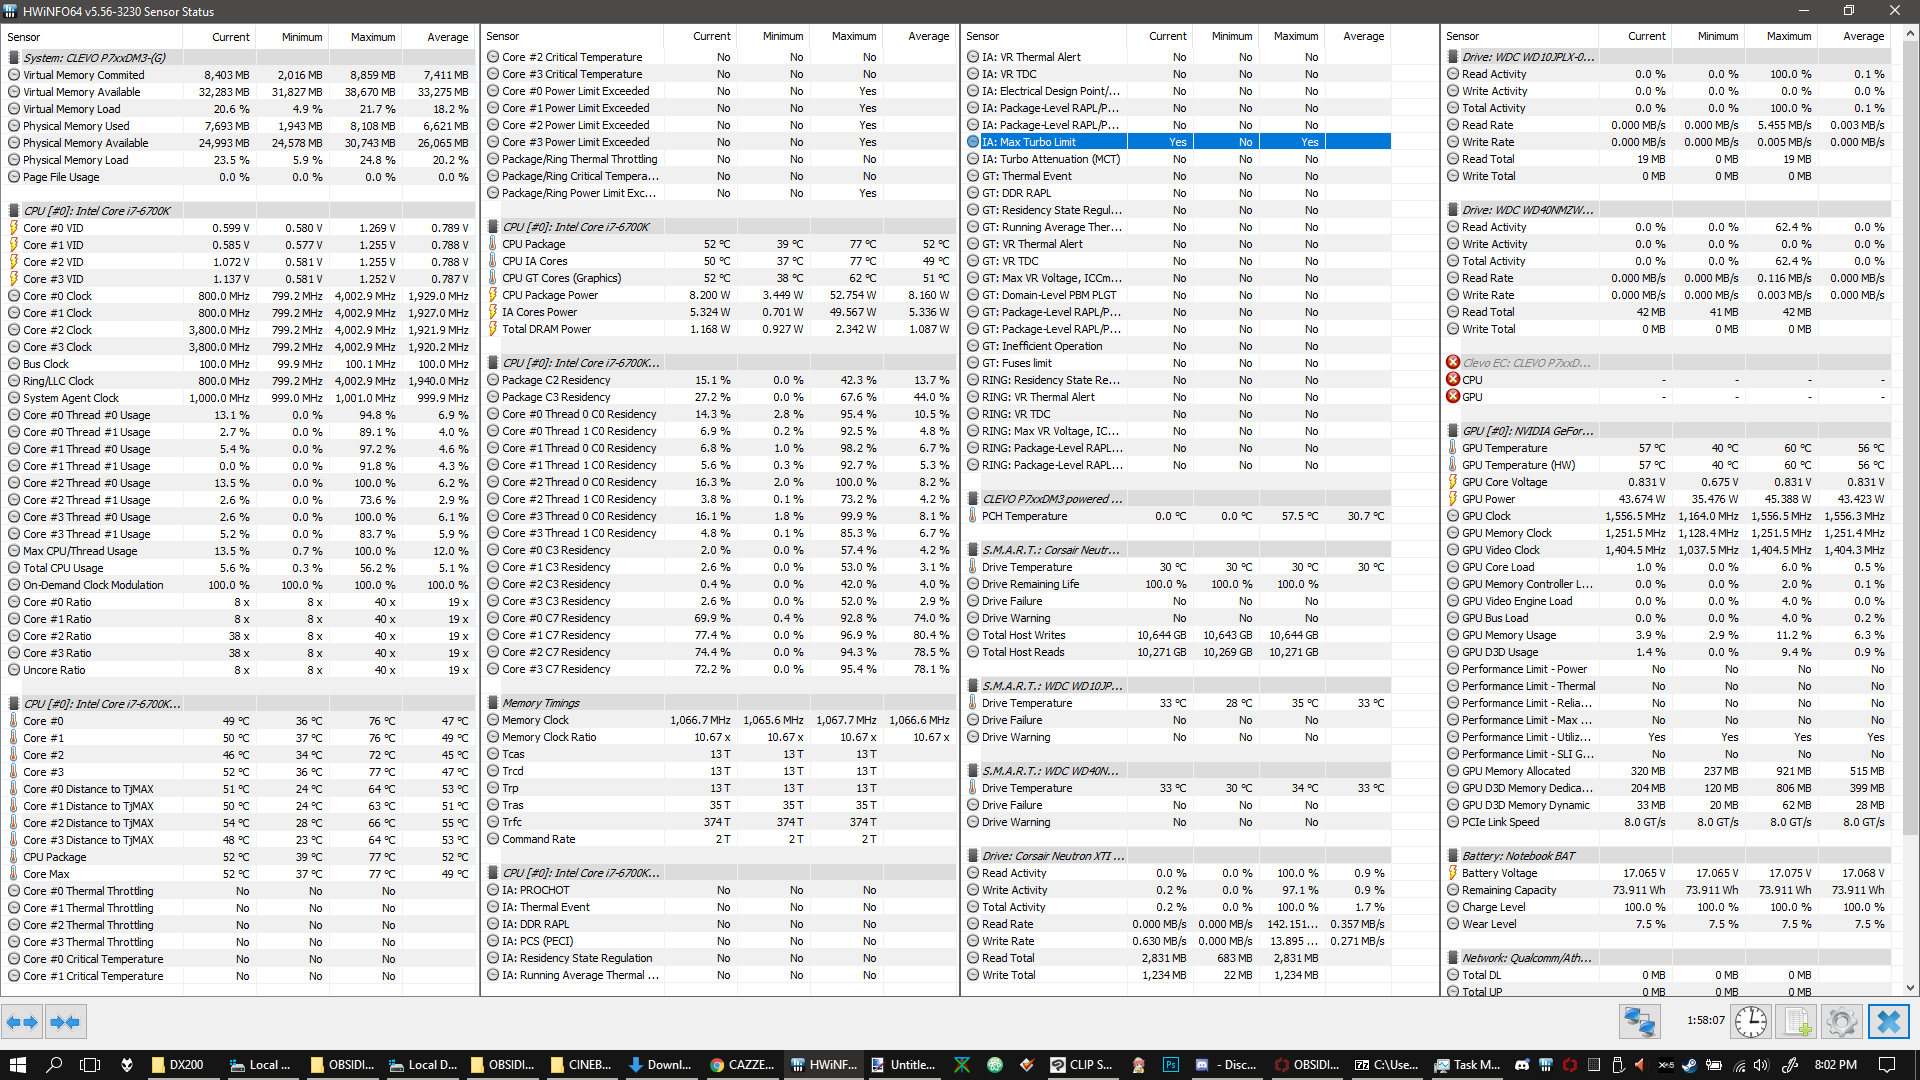Screen dimensions: 1920x1080
Task: Open the CINEB... folder taskbar item
Action: (581, 1065)
